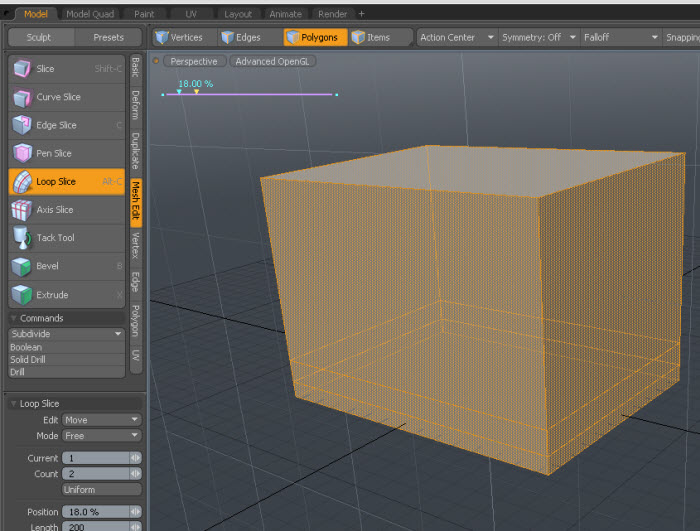
Task: Activate the Edge Slice tool
Action: pos(56,125)
